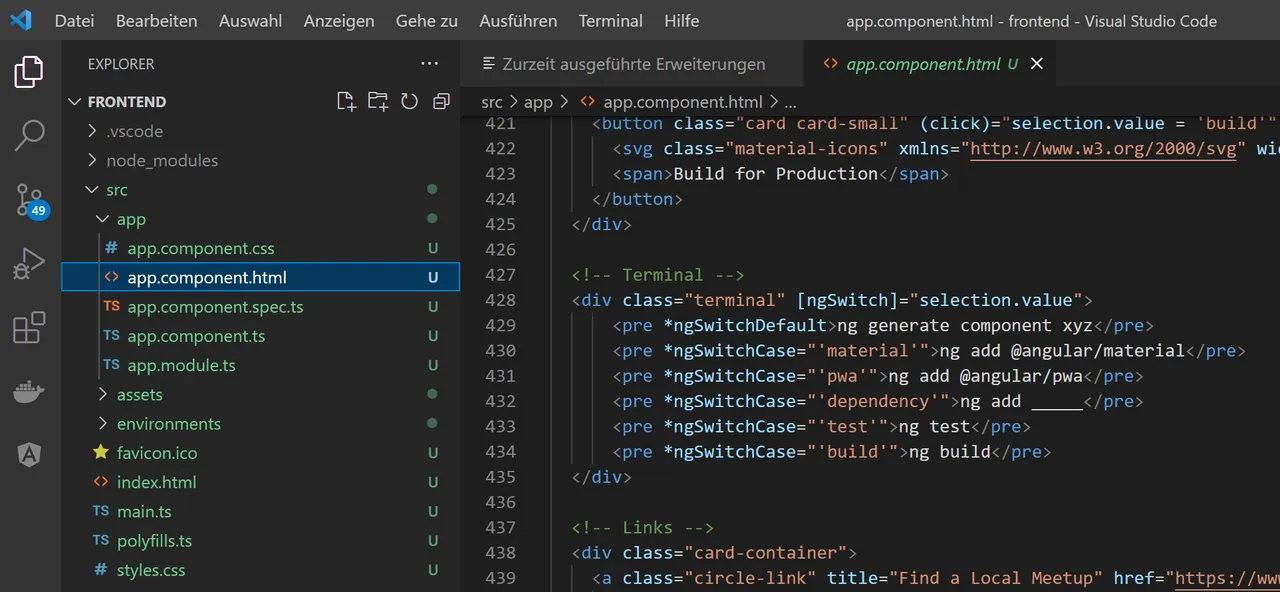This screenshot has height=592, width=1280.
Task: Open Explorer more actions ellipsis
Action: pos(430,64)
